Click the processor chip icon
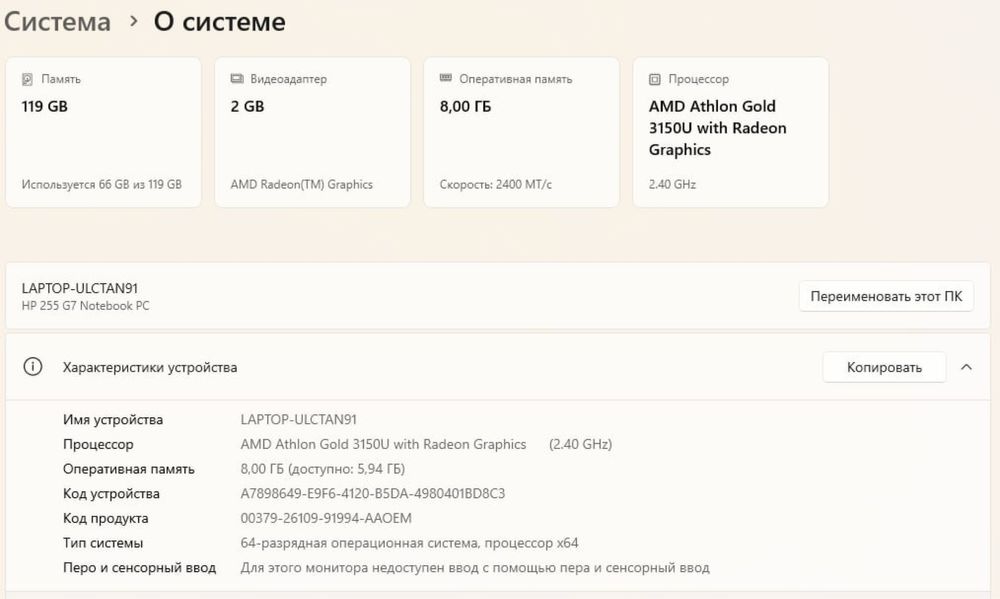1000x599 pixels. coord(655,79)
